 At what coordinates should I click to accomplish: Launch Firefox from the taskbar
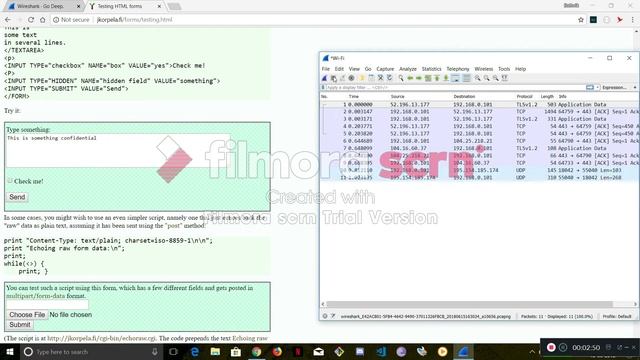coord(277,351)
